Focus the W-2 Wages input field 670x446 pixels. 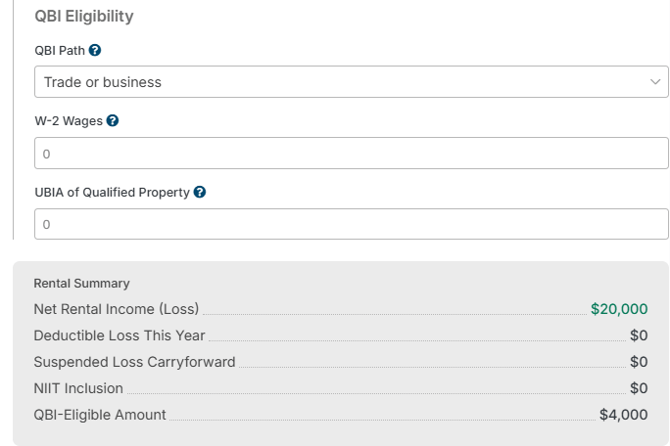click(x=351, y=153)
